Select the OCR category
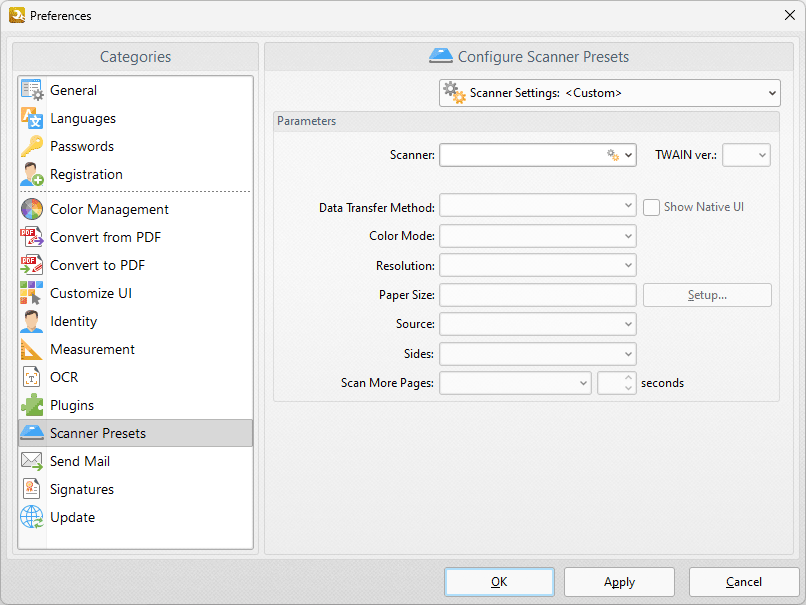The image size is (806, 605). click(x=136, y=377)
